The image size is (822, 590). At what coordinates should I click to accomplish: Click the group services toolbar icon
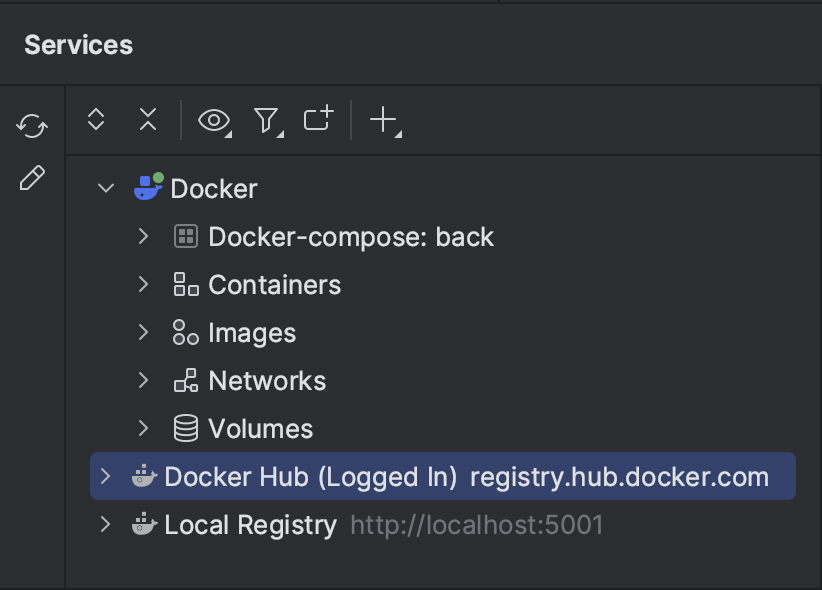coord(318,119)
